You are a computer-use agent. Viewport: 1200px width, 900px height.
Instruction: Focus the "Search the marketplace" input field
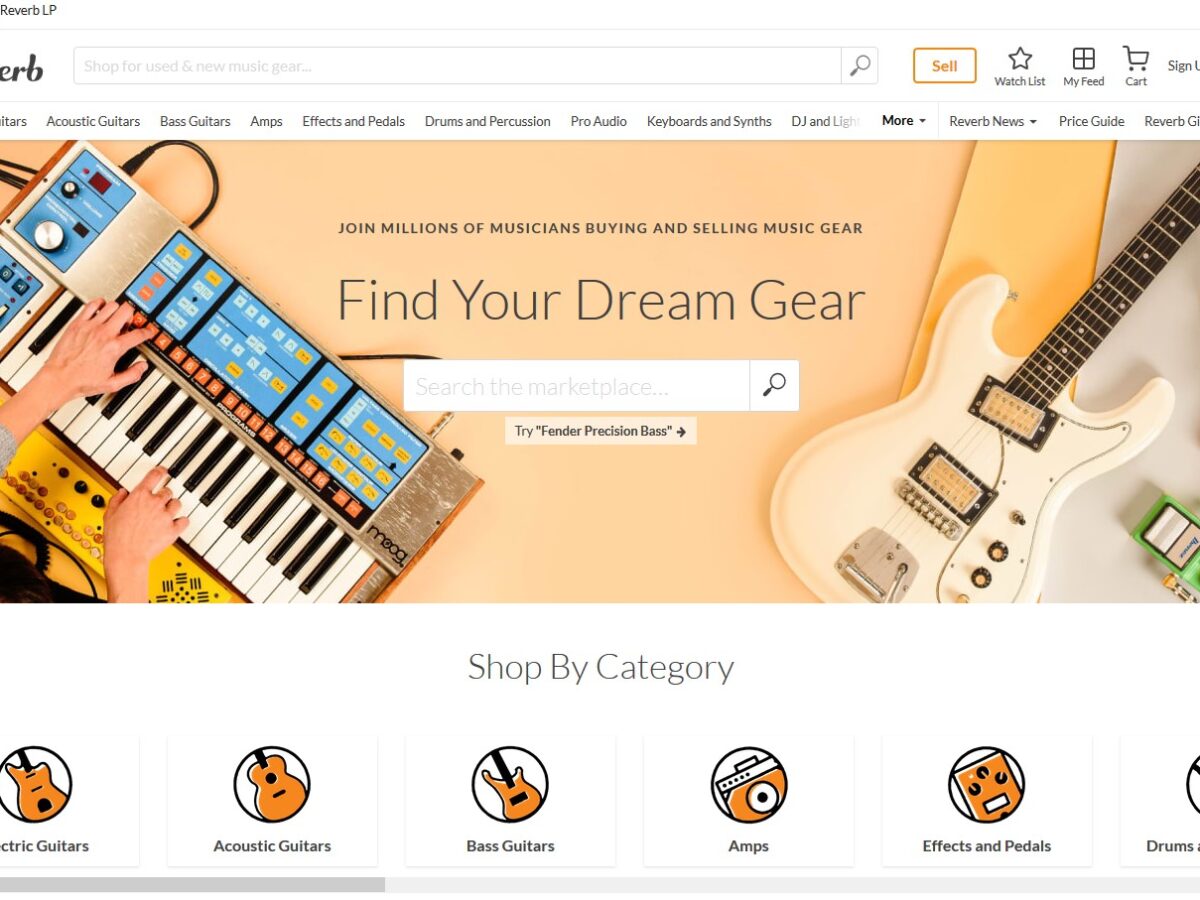click(577, 386)
